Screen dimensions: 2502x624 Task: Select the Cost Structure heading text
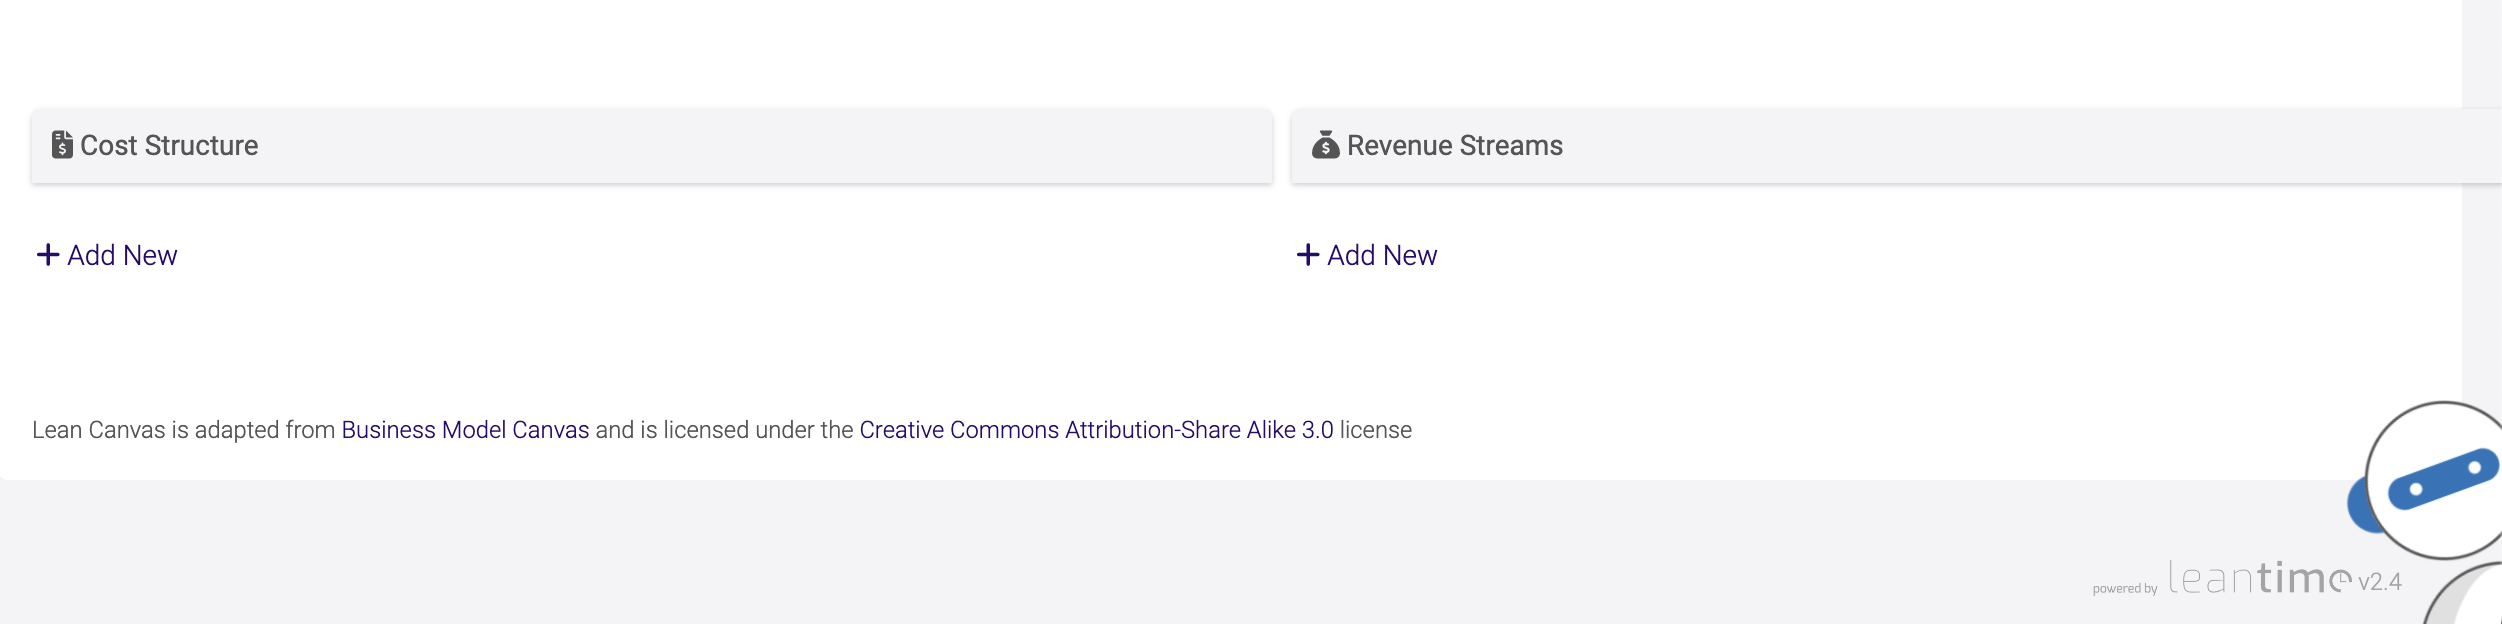click(169, 146)
